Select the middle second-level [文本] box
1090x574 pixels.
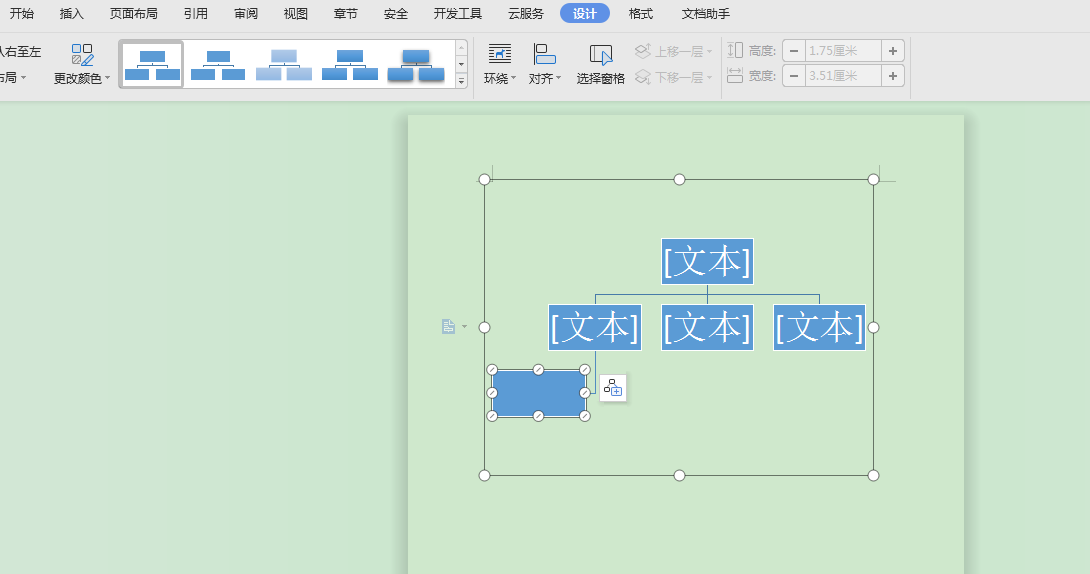tap(707, 327)
